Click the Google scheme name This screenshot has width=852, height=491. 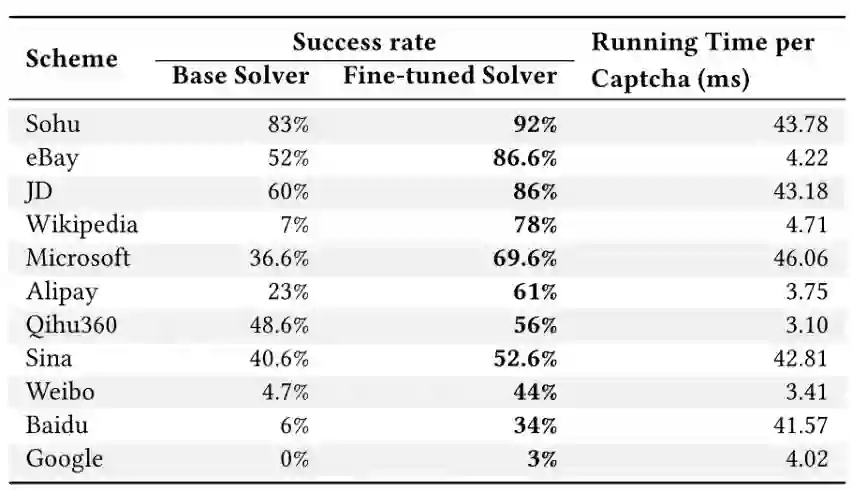[x=64, y=458]
